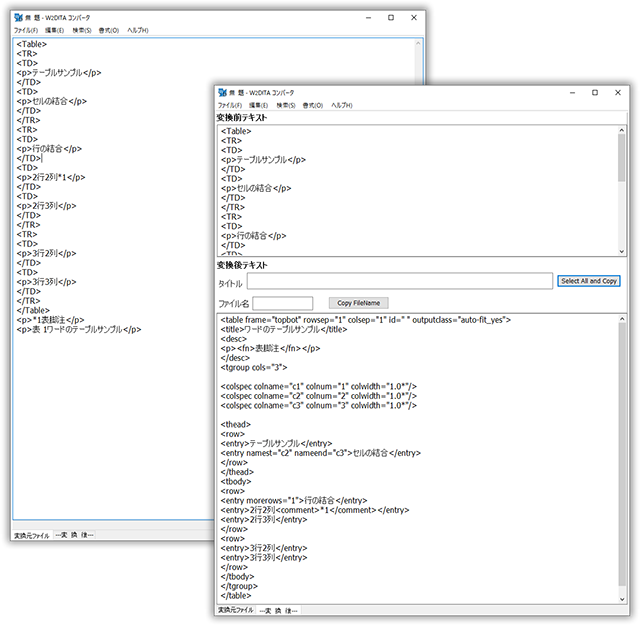Click <p>表 1ワードのテーブルサンプル</p> line
The width and height of the screenshot is (640, 626).
[79, 329]
